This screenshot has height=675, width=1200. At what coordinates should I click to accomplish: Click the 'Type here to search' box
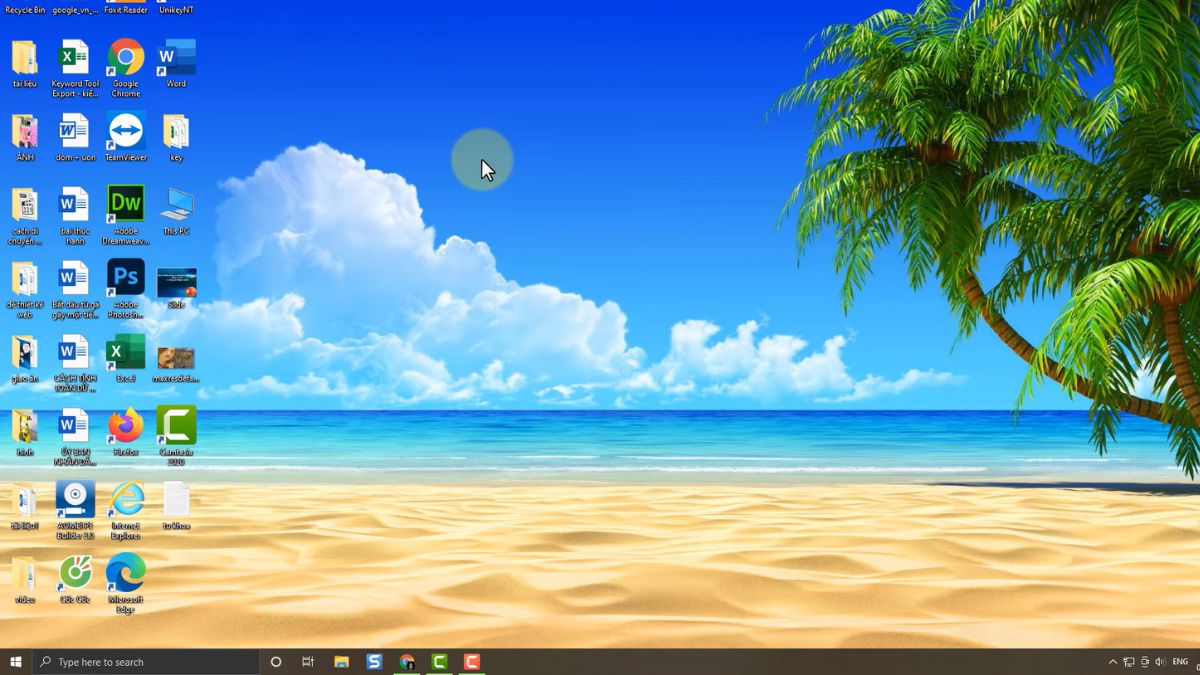click(146, 662)
